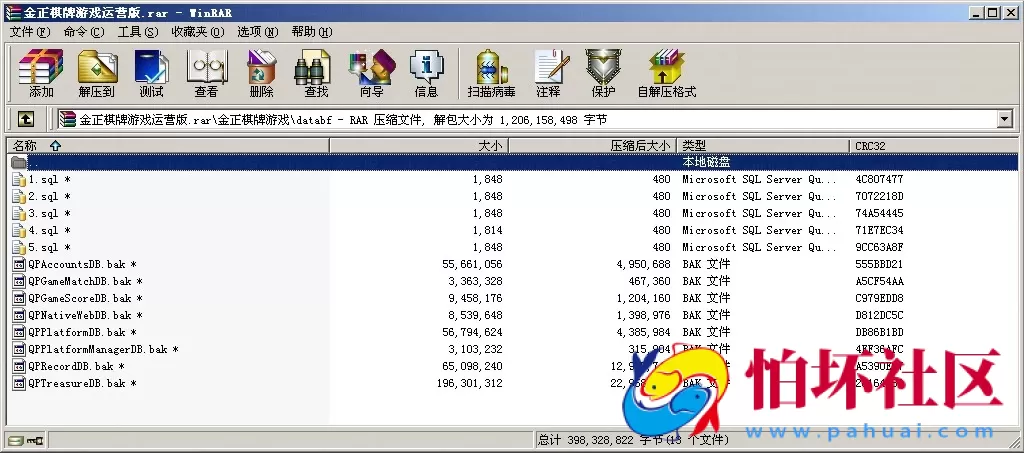Viewport: 1024px width, 453px height.
Task: Select QPRecordDB.bak file
Action: click(x=512, y=366)
